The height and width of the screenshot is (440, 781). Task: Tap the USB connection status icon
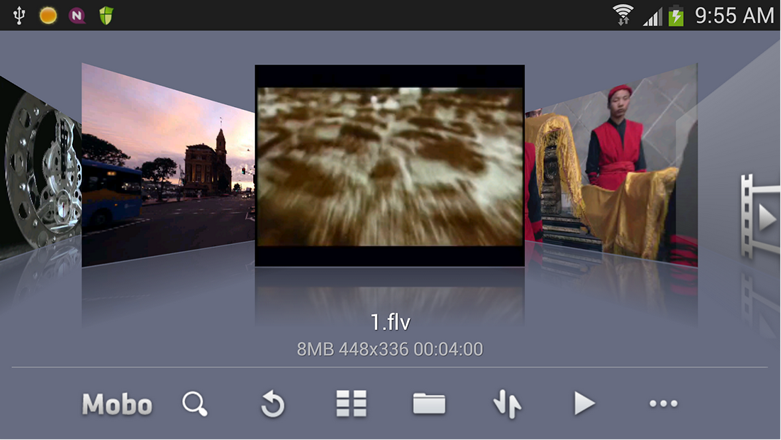tap(19, 15)
